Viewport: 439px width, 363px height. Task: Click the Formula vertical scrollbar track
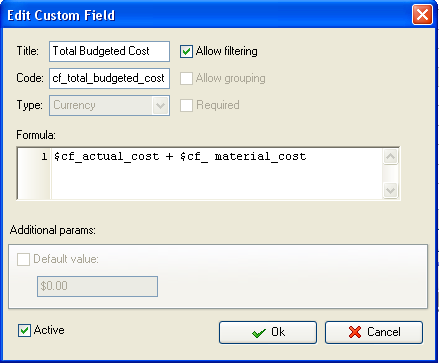pyautogui.click(x=390, y=173)
